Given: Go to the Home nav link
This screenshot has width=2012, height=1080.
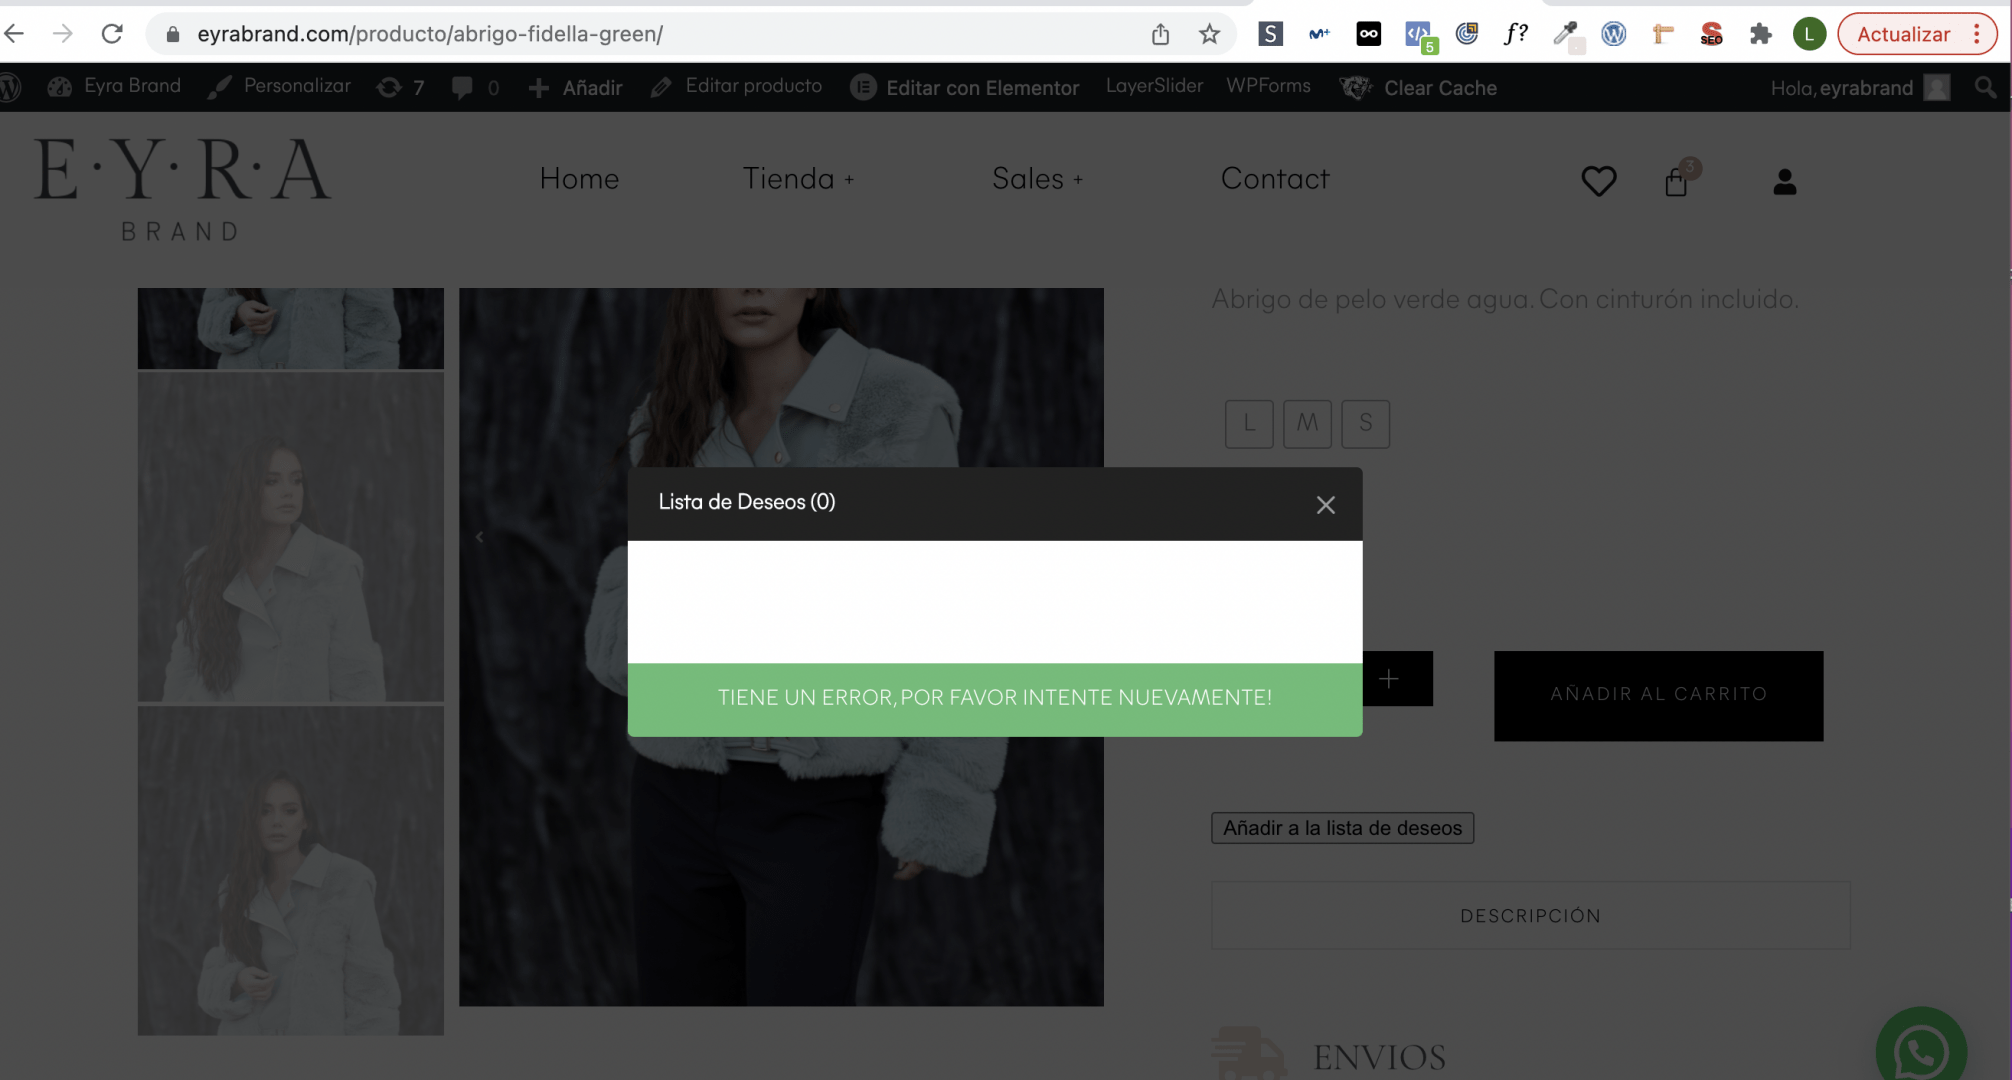Looking at the screenshot, I should 579,178.
